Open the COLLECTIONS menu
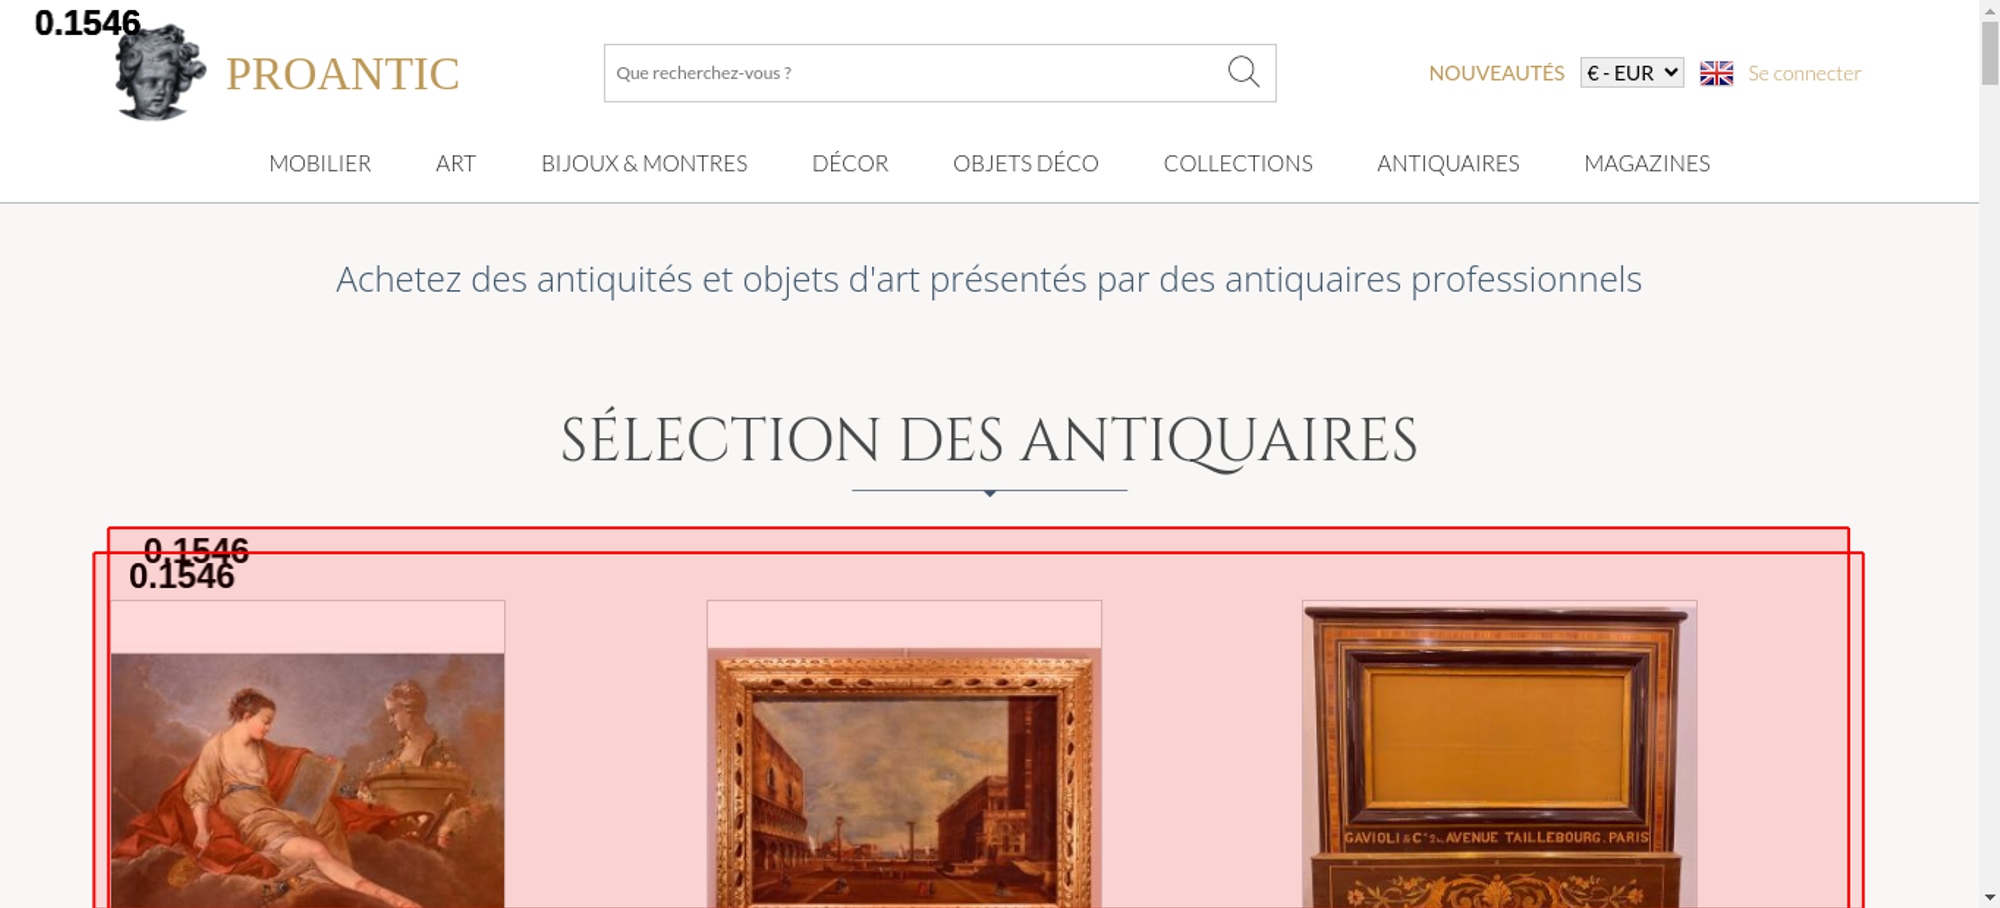 pyautogui.click(x=1238, y=163)
